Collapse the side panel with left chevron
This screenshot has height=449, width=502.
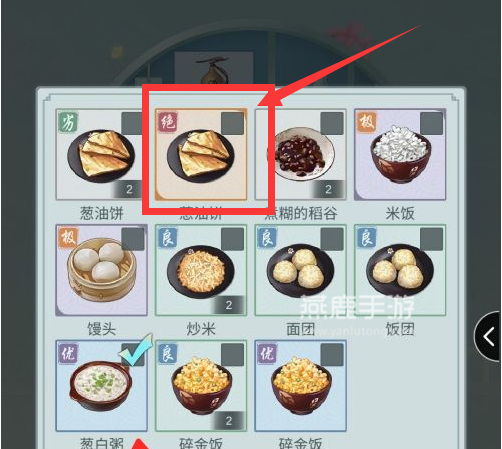click(488, 337)
